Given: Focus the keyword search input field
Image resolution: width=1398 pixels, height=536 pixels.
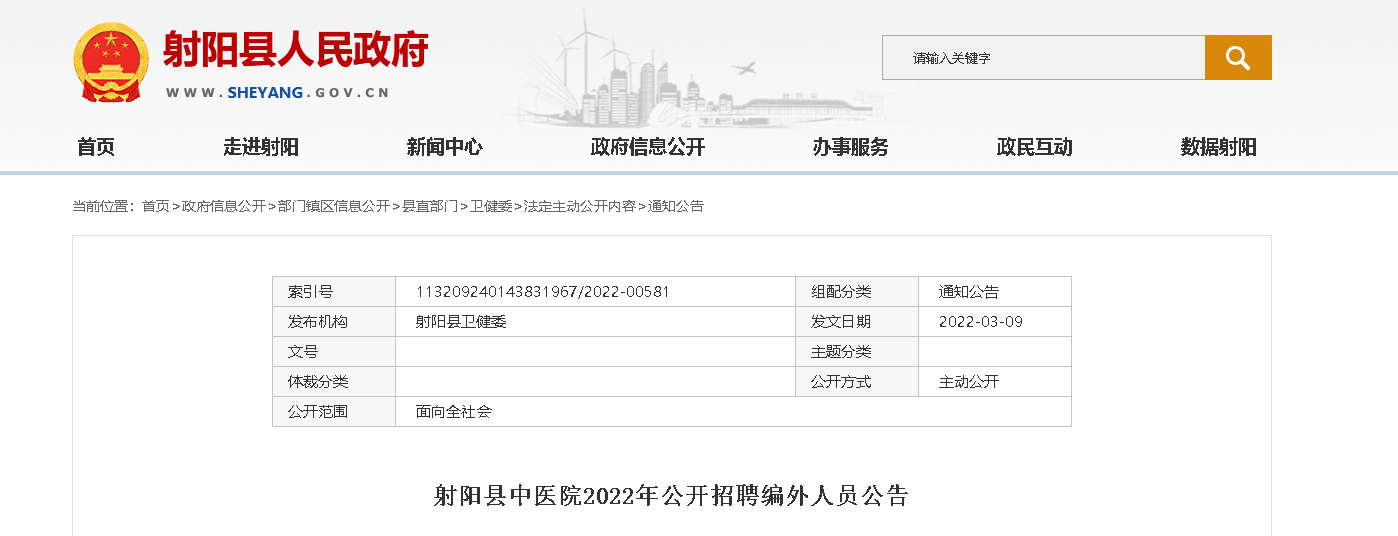Looking at the screenshot, I should [1043, 58].
